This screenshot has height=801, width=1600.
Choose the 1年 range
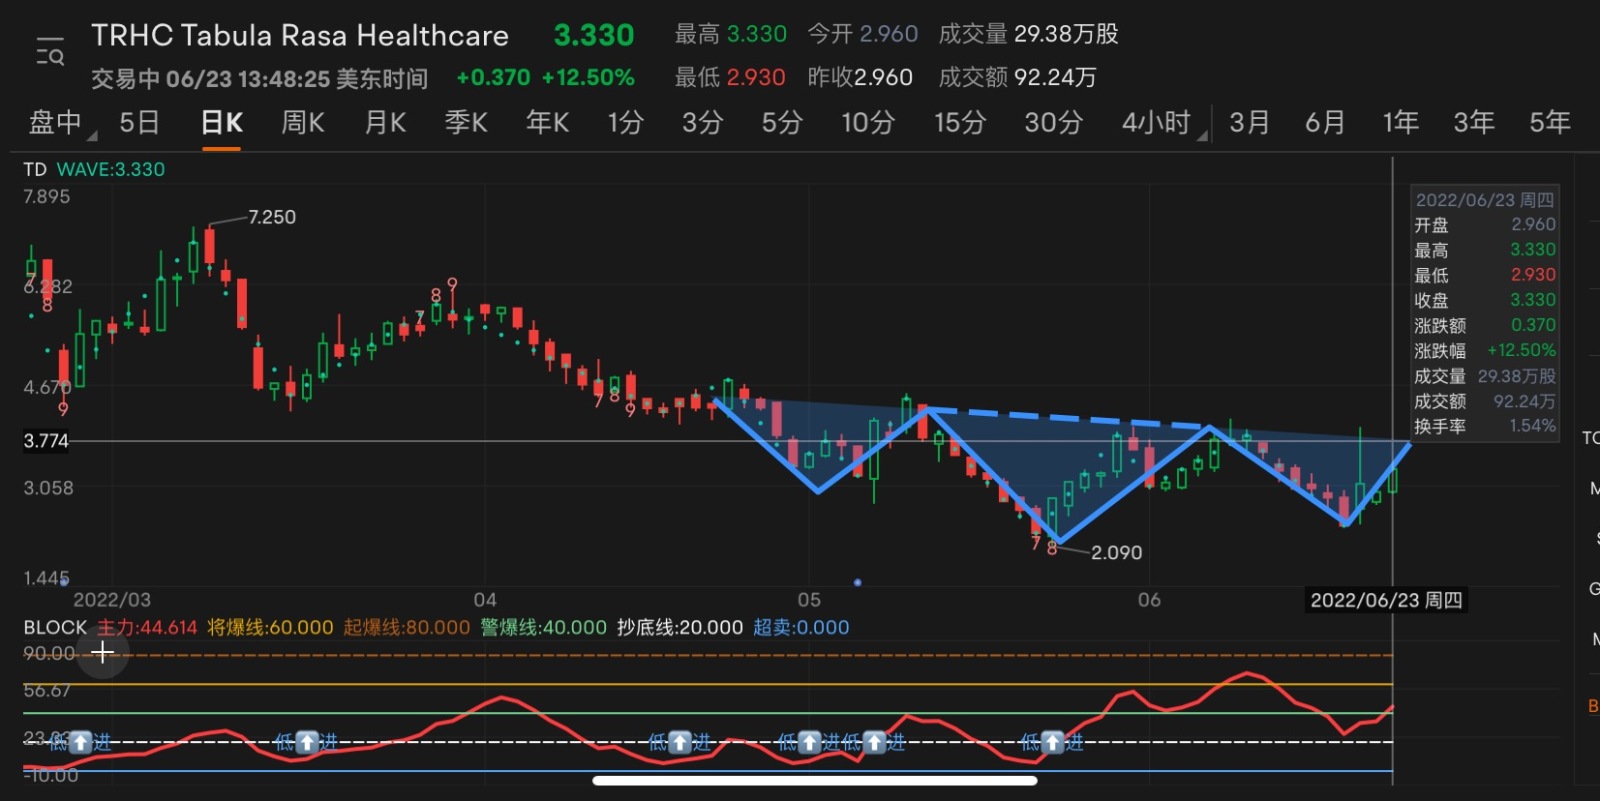click(1400, 122)
